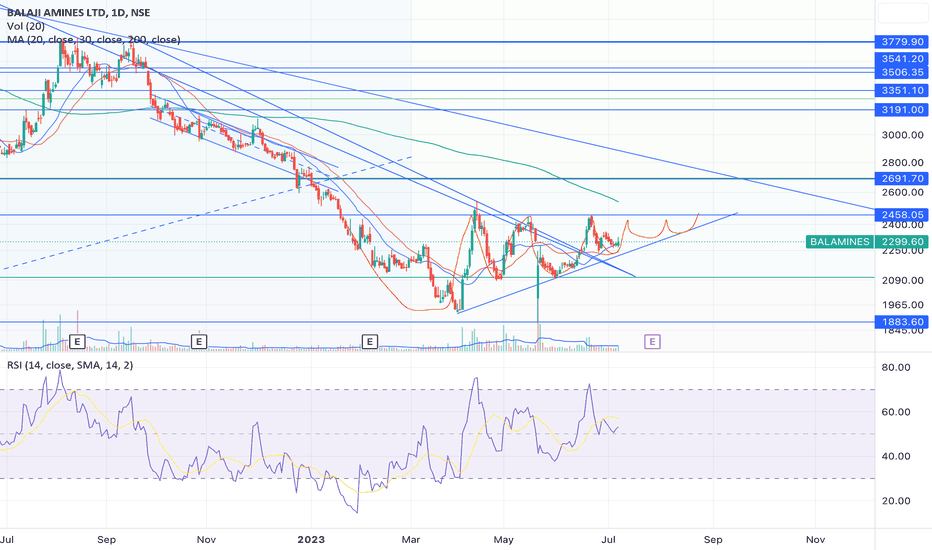The image size is (932, 550).
Task: Click the MA (20, close, 30, close, 200, close) legend
Action: coord(94,40)
